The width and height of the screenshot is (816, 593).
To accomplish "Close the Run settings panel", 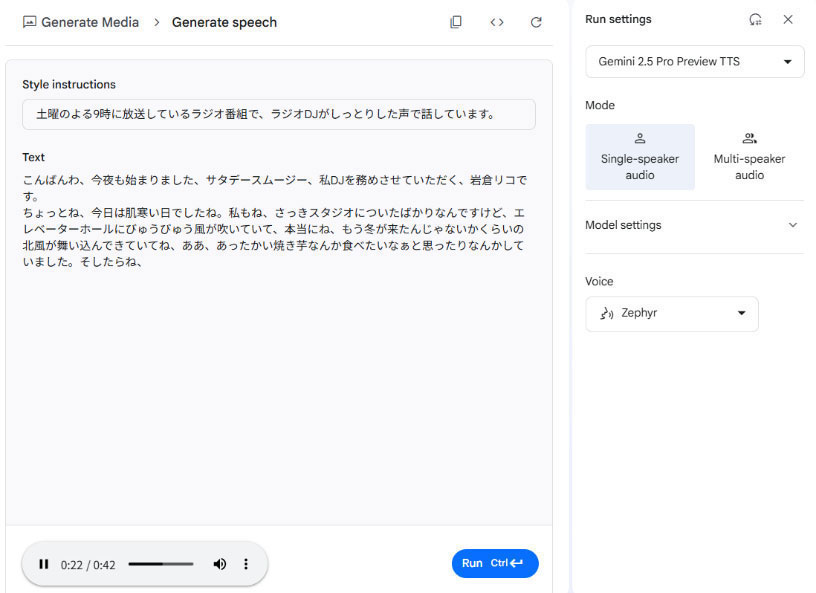I will click(788, 19).
